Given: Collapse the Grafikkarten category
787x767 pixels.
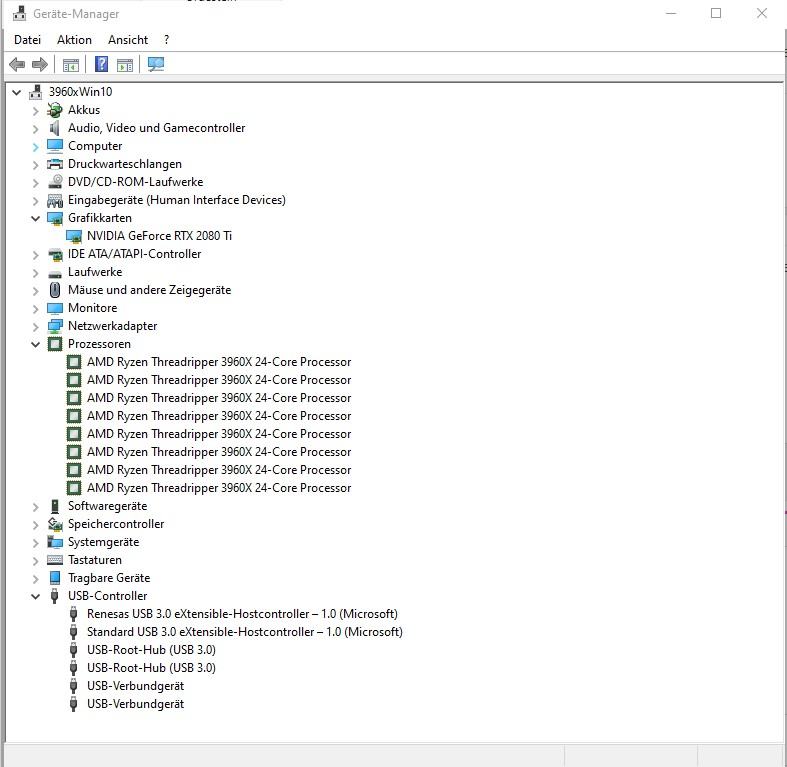Looking at the screenshot, I should pyautogui.click(x=36, y=218).
